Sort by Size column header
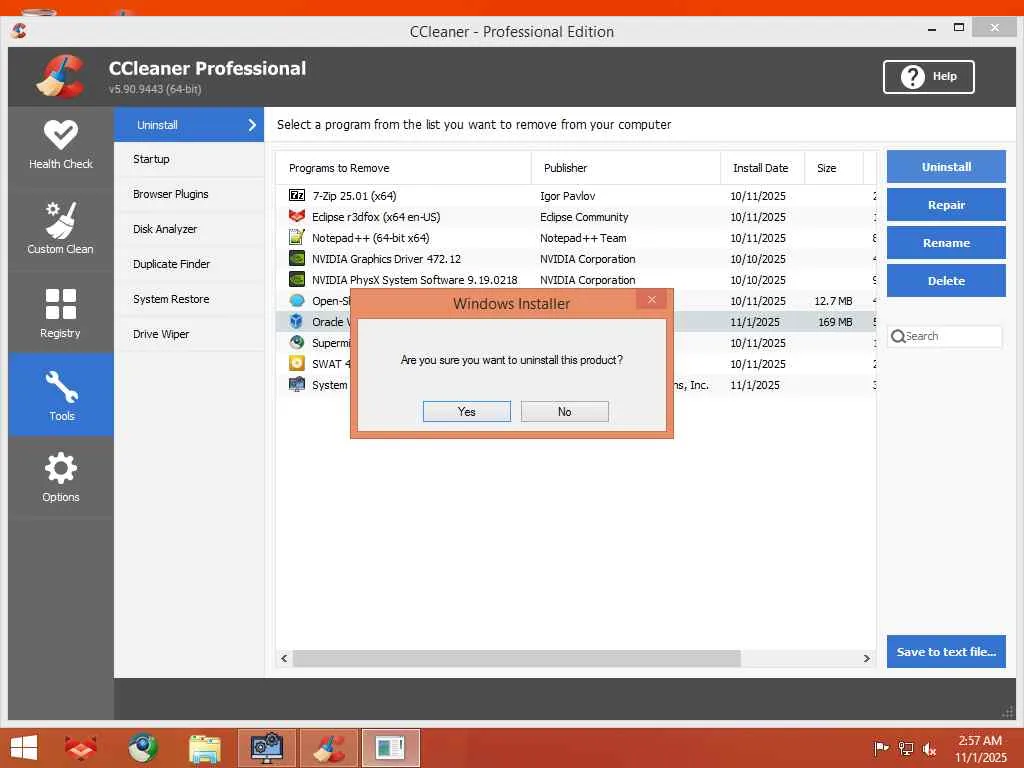 click(x=833, y=168)
